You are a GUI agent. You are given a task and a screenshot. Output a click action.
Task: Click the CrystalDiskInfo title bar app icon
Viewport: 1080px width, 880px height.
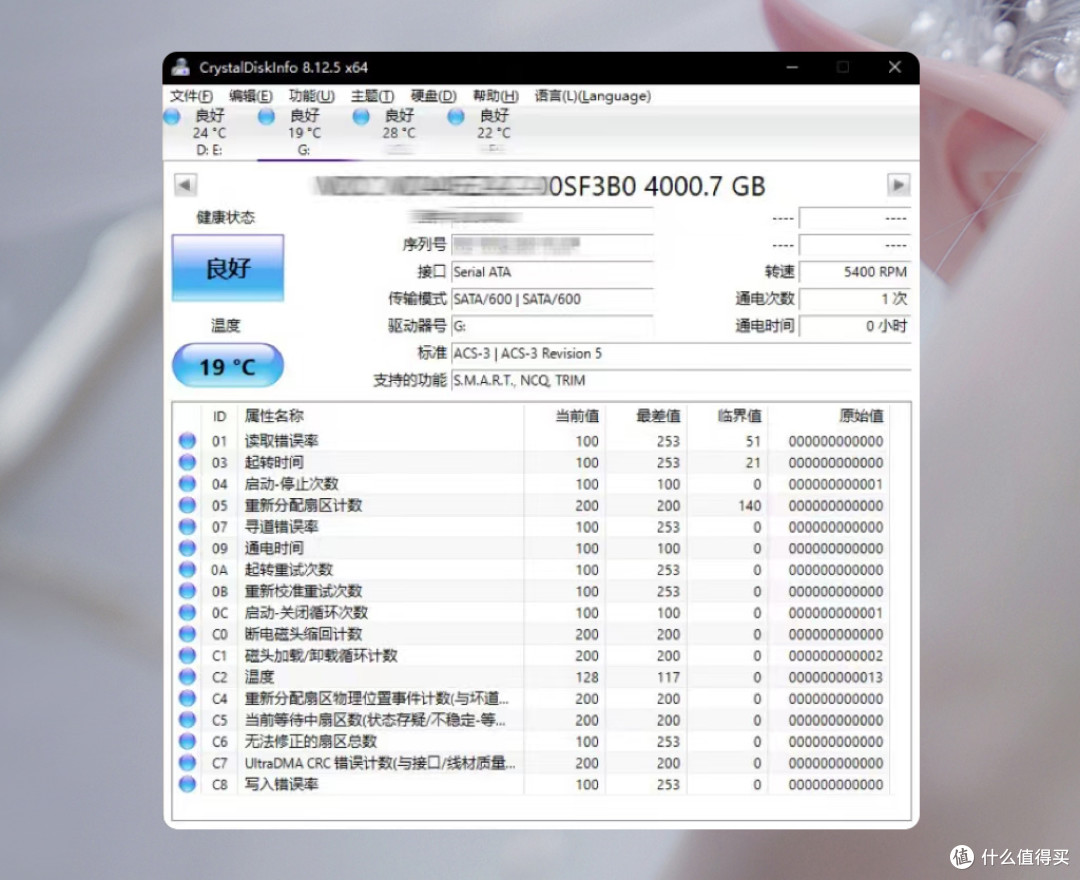coord(181,67)
